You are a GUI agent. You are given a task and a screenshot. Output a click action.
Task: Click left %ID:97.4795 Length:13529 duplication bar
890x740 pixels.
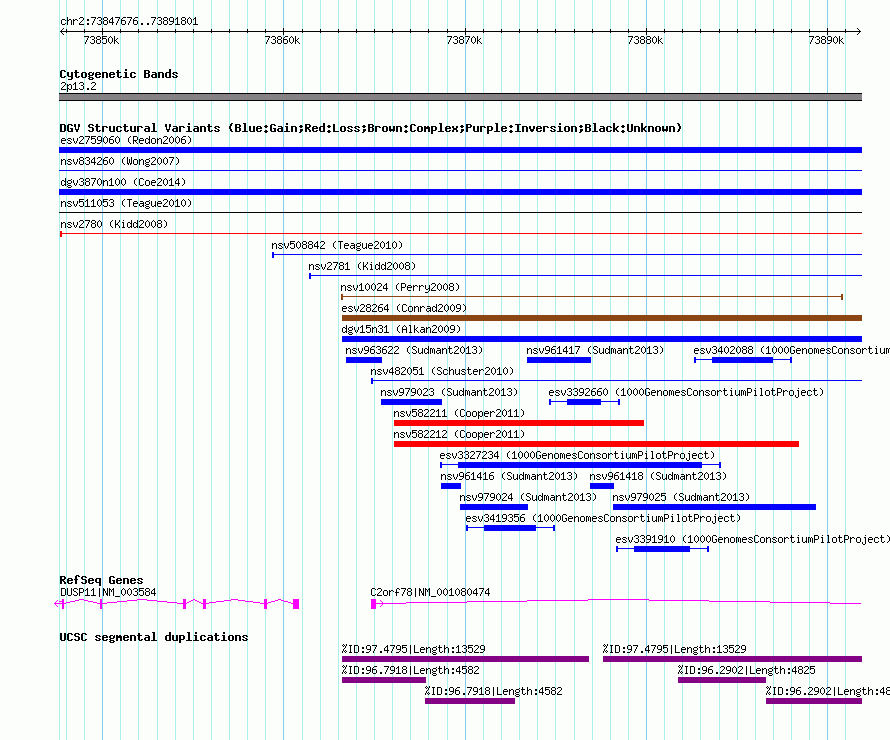coord(465,659)
